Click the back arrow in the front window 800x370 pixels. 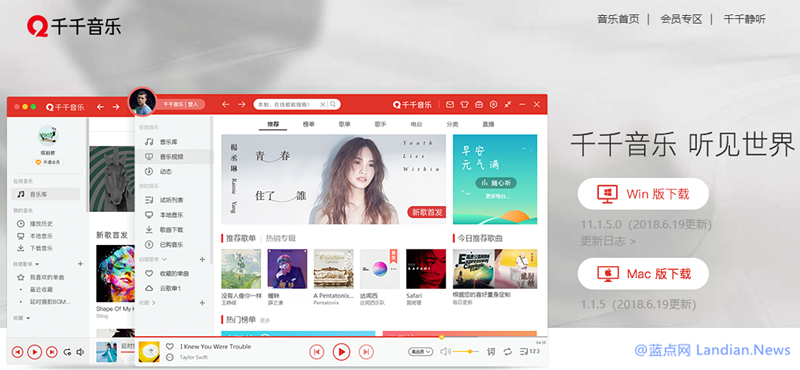pyautogui.click(x=226, y=104)
